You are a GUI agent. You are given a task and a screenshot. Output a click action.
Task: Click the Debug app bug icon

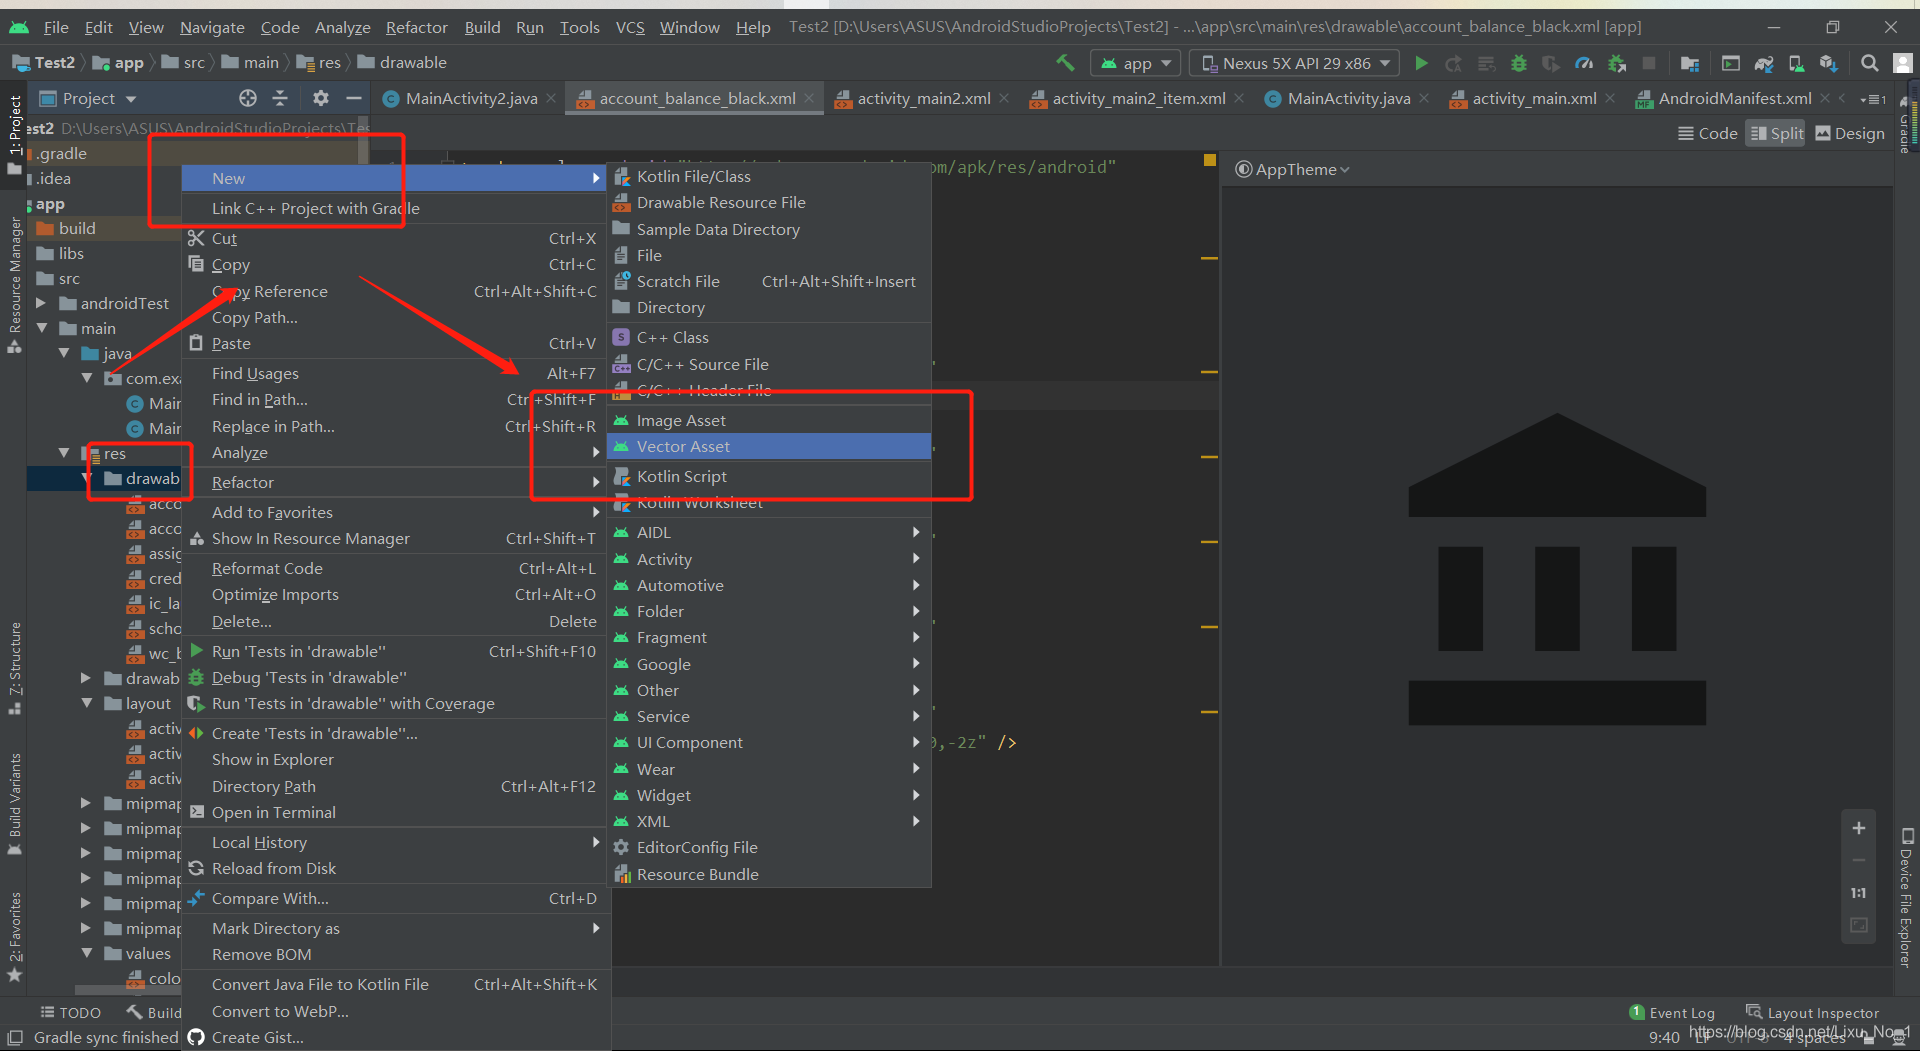tap(1519, 63)
